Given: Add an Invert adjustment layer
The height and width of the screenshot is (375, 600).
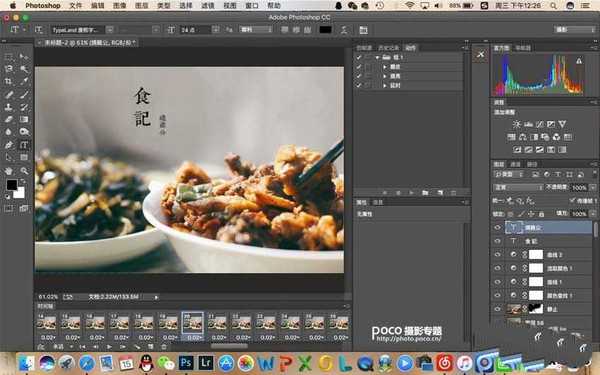Looking at the screenshot, I should pyautogui.click(x=517, y=150).
